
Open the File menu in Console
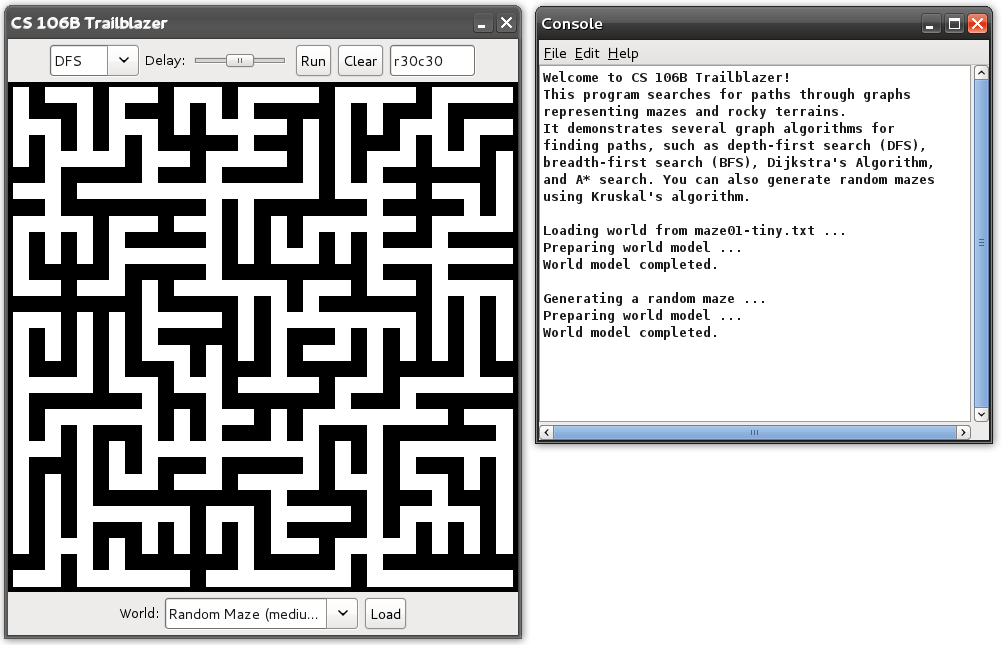pos(554,53)
